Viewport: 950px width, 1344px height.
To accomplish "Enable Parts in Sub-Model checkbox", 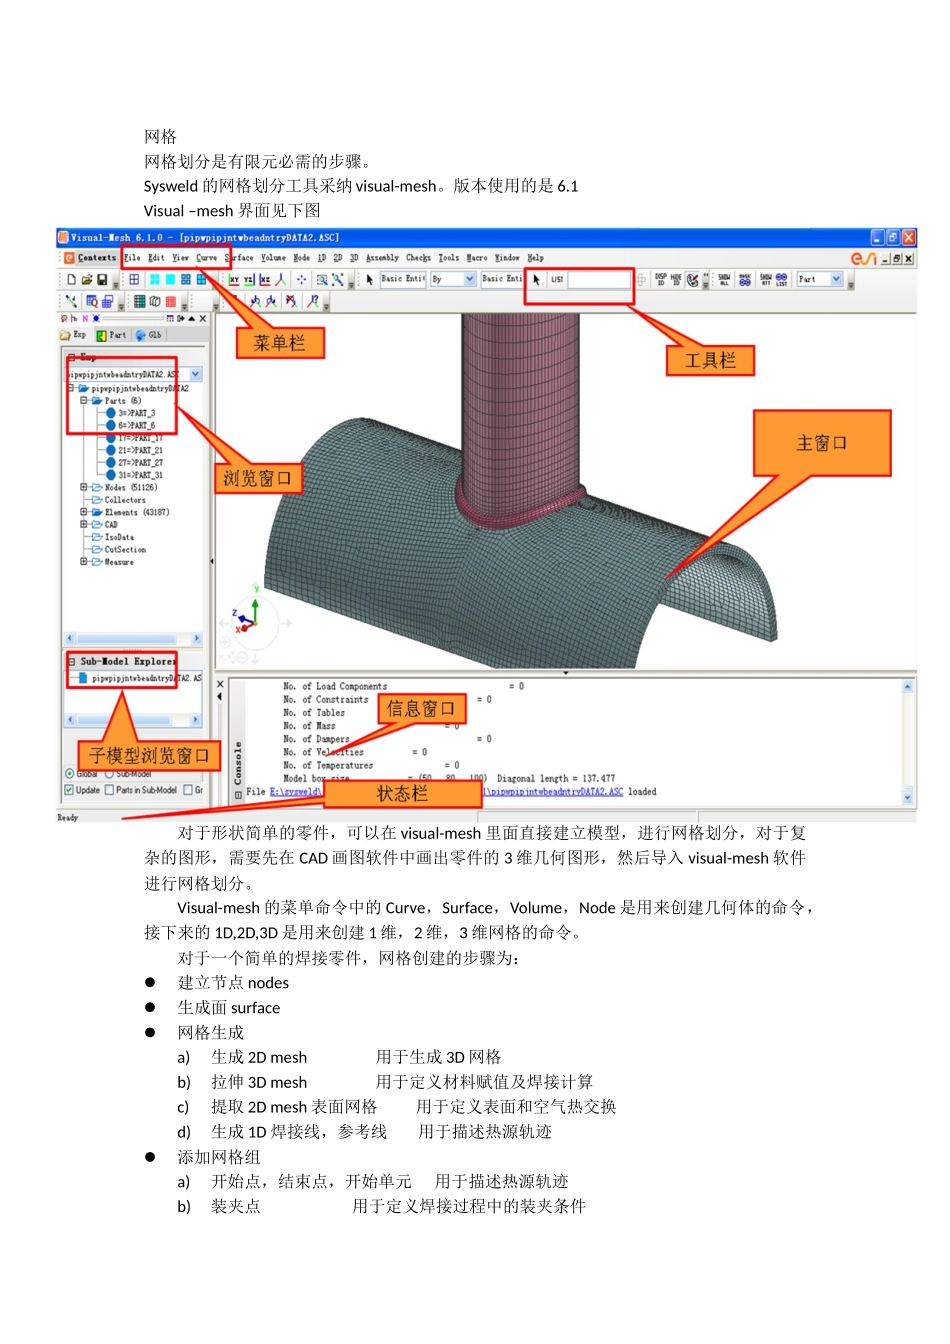I will point(110,790).
